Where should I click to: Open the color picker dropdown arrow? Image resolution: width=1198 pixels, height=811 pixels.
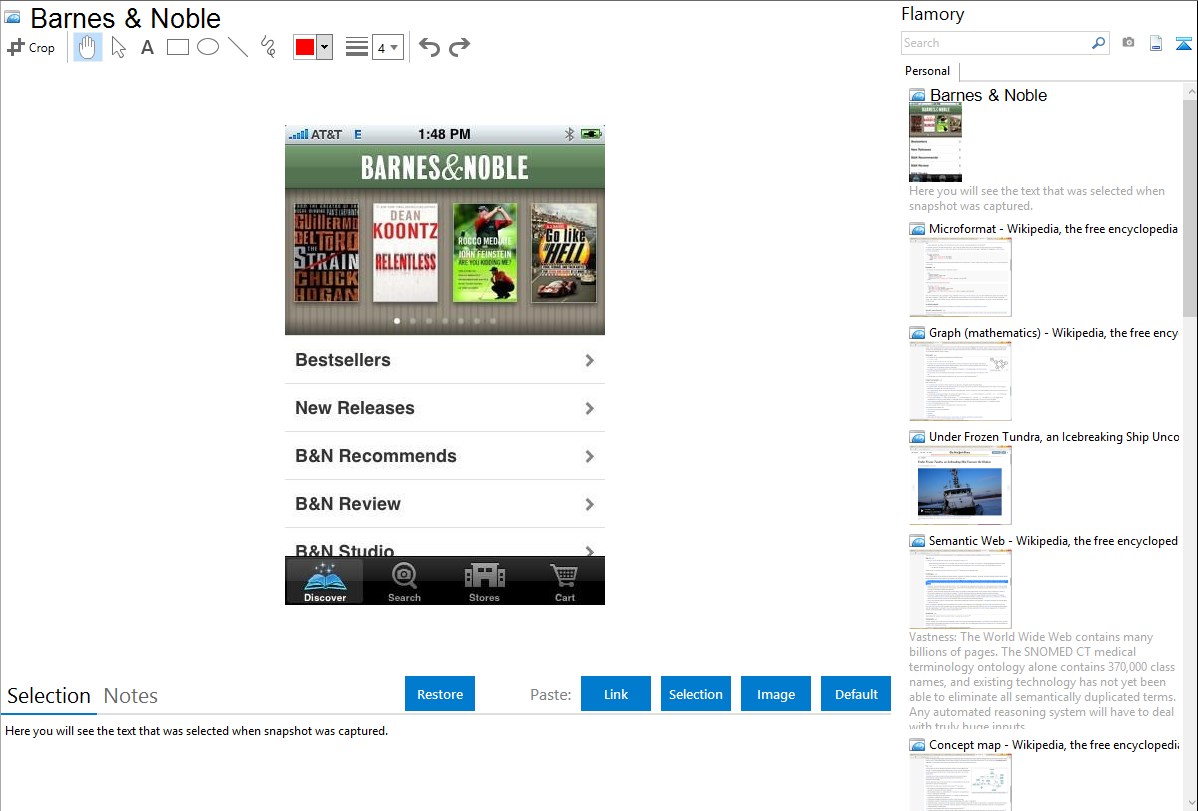point(325,47)
